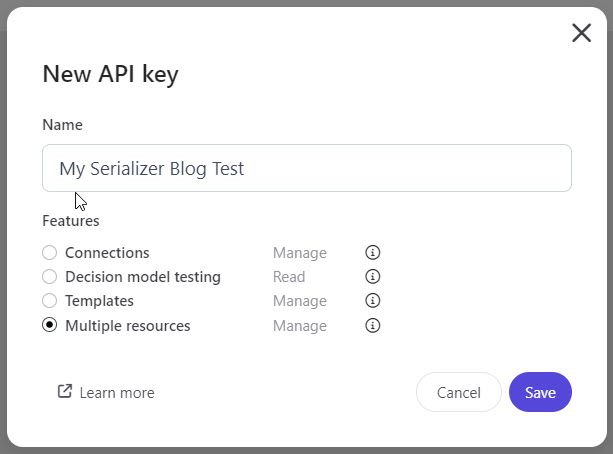
Task: Click the info icon for Connections
Action: coord(373,253)
